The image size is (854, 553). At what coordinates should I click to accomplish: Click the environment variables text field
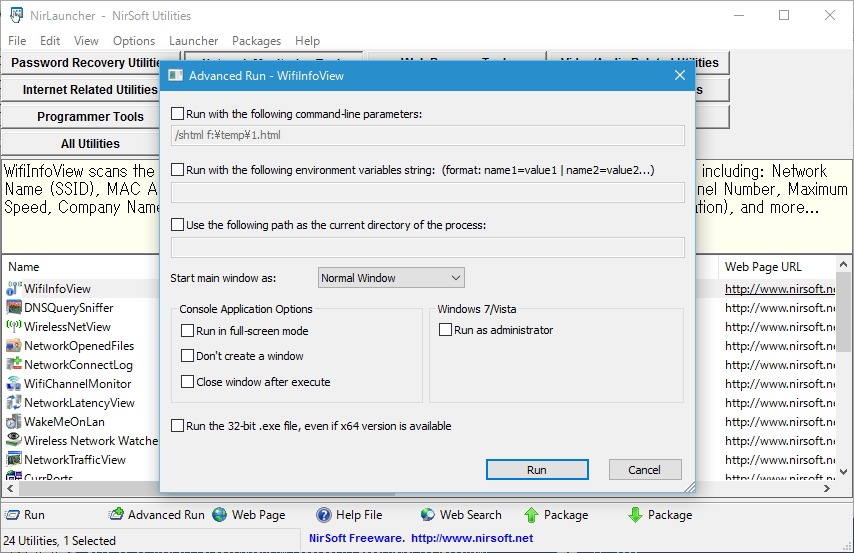pos(428,192)
